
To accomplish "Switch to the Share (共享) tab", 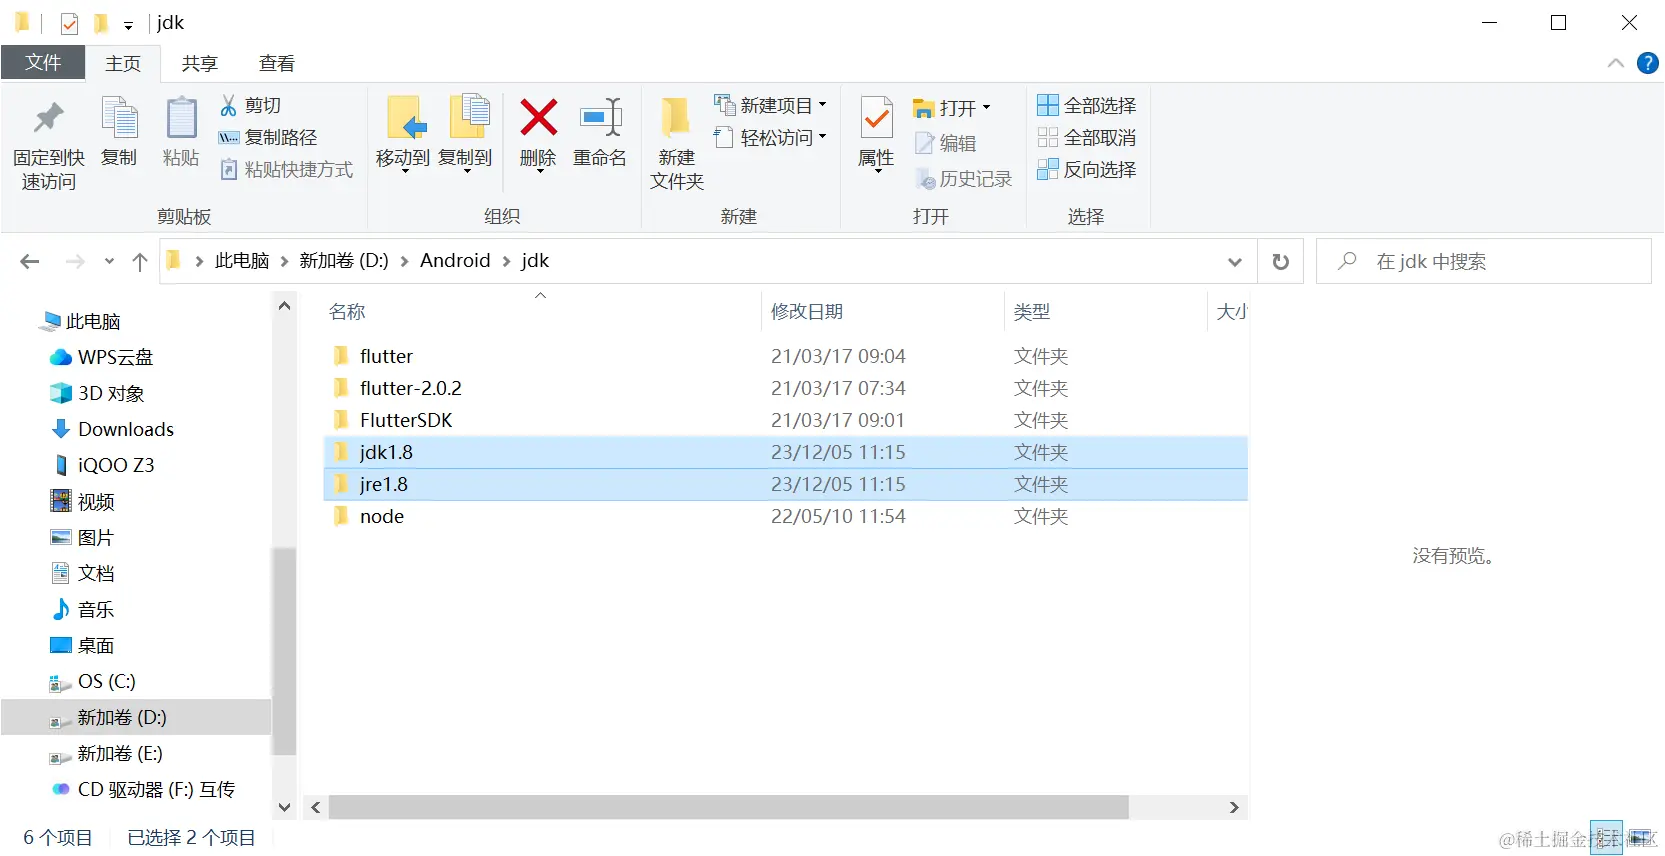I will click(199, 63).
